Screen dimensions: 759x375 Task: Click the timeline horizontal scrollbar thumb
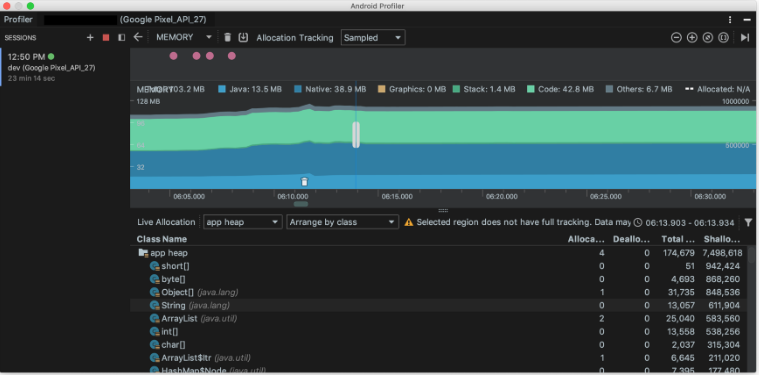pyautogui.click(x=301, y=204)
